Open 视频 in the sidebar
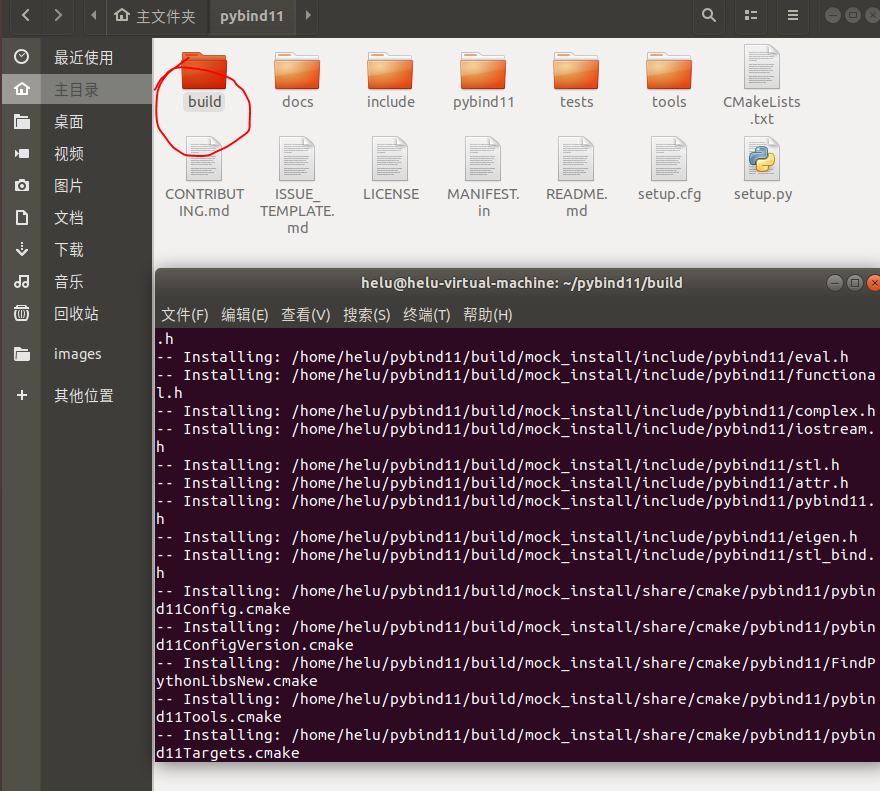 coord(68,153)
